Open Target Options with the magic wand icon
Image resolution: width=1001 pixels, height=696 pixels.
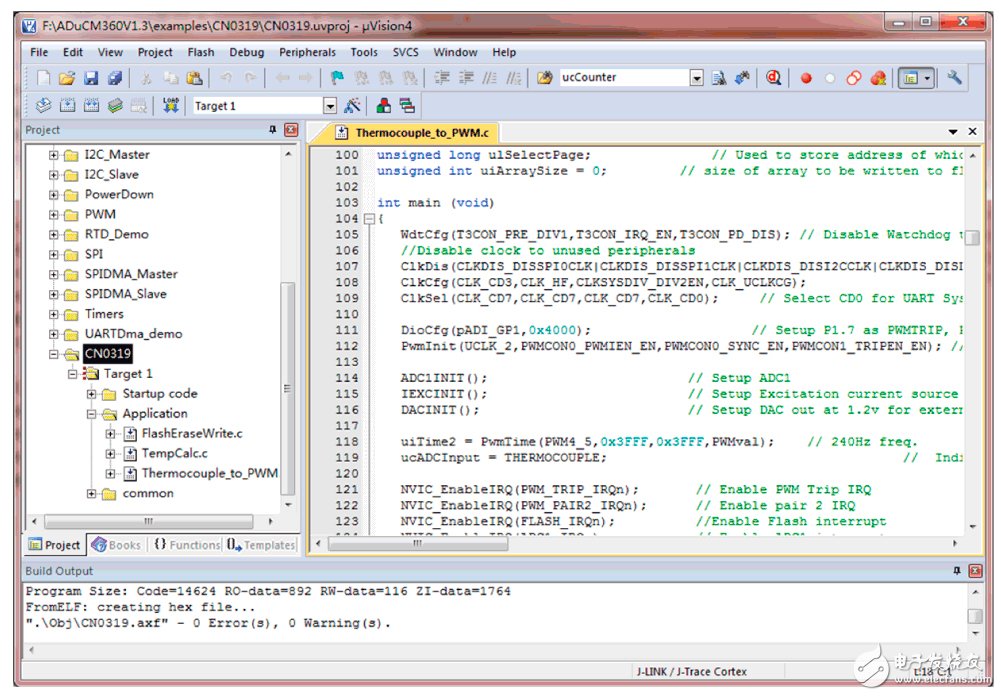point(352,105)
